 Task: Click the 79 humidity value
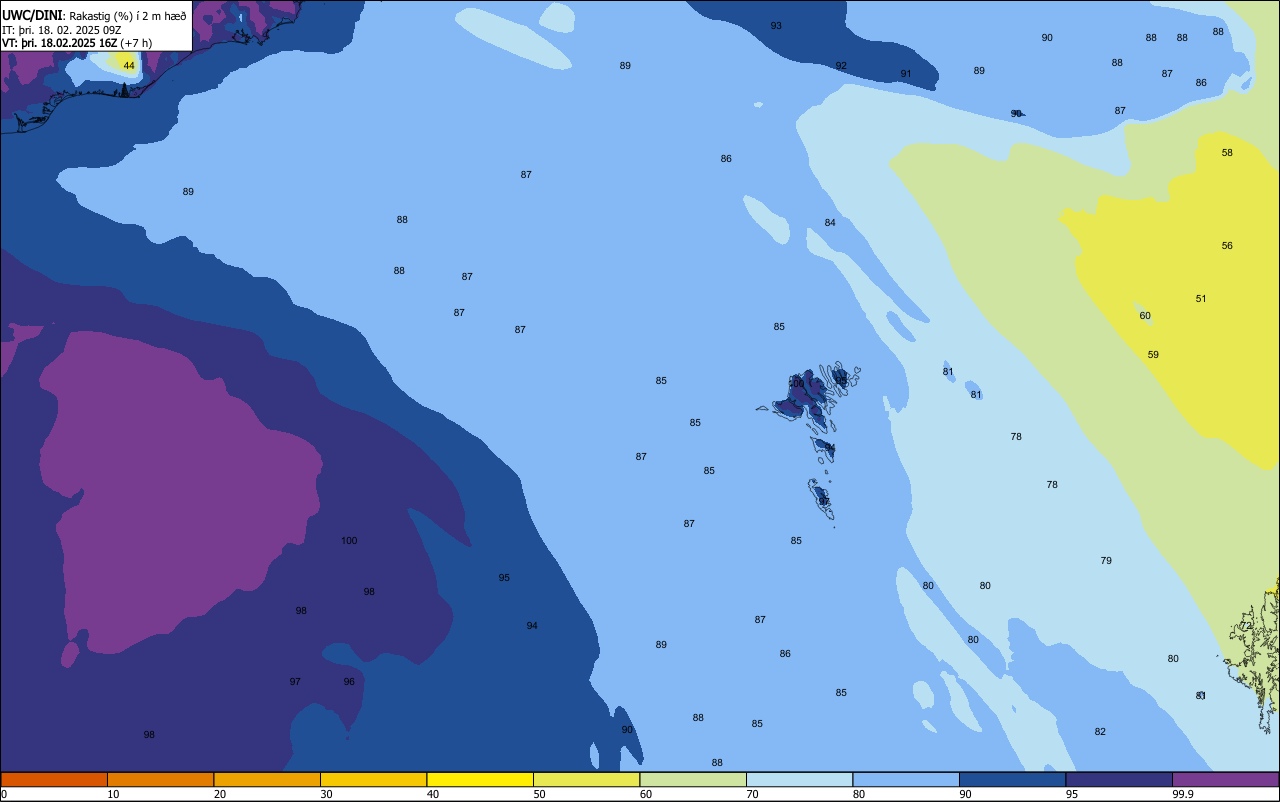pos(1106,560)
